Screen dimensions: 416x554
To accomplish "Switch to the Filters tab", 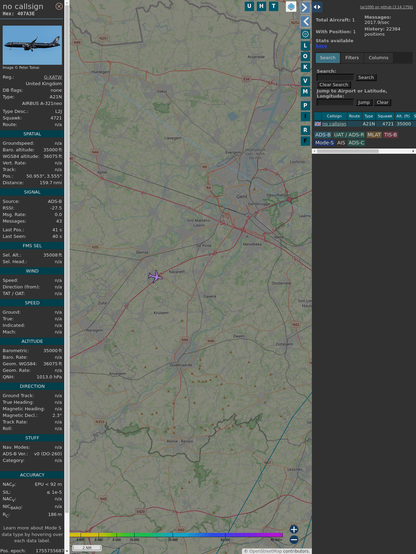I will (x=352, y=58).
